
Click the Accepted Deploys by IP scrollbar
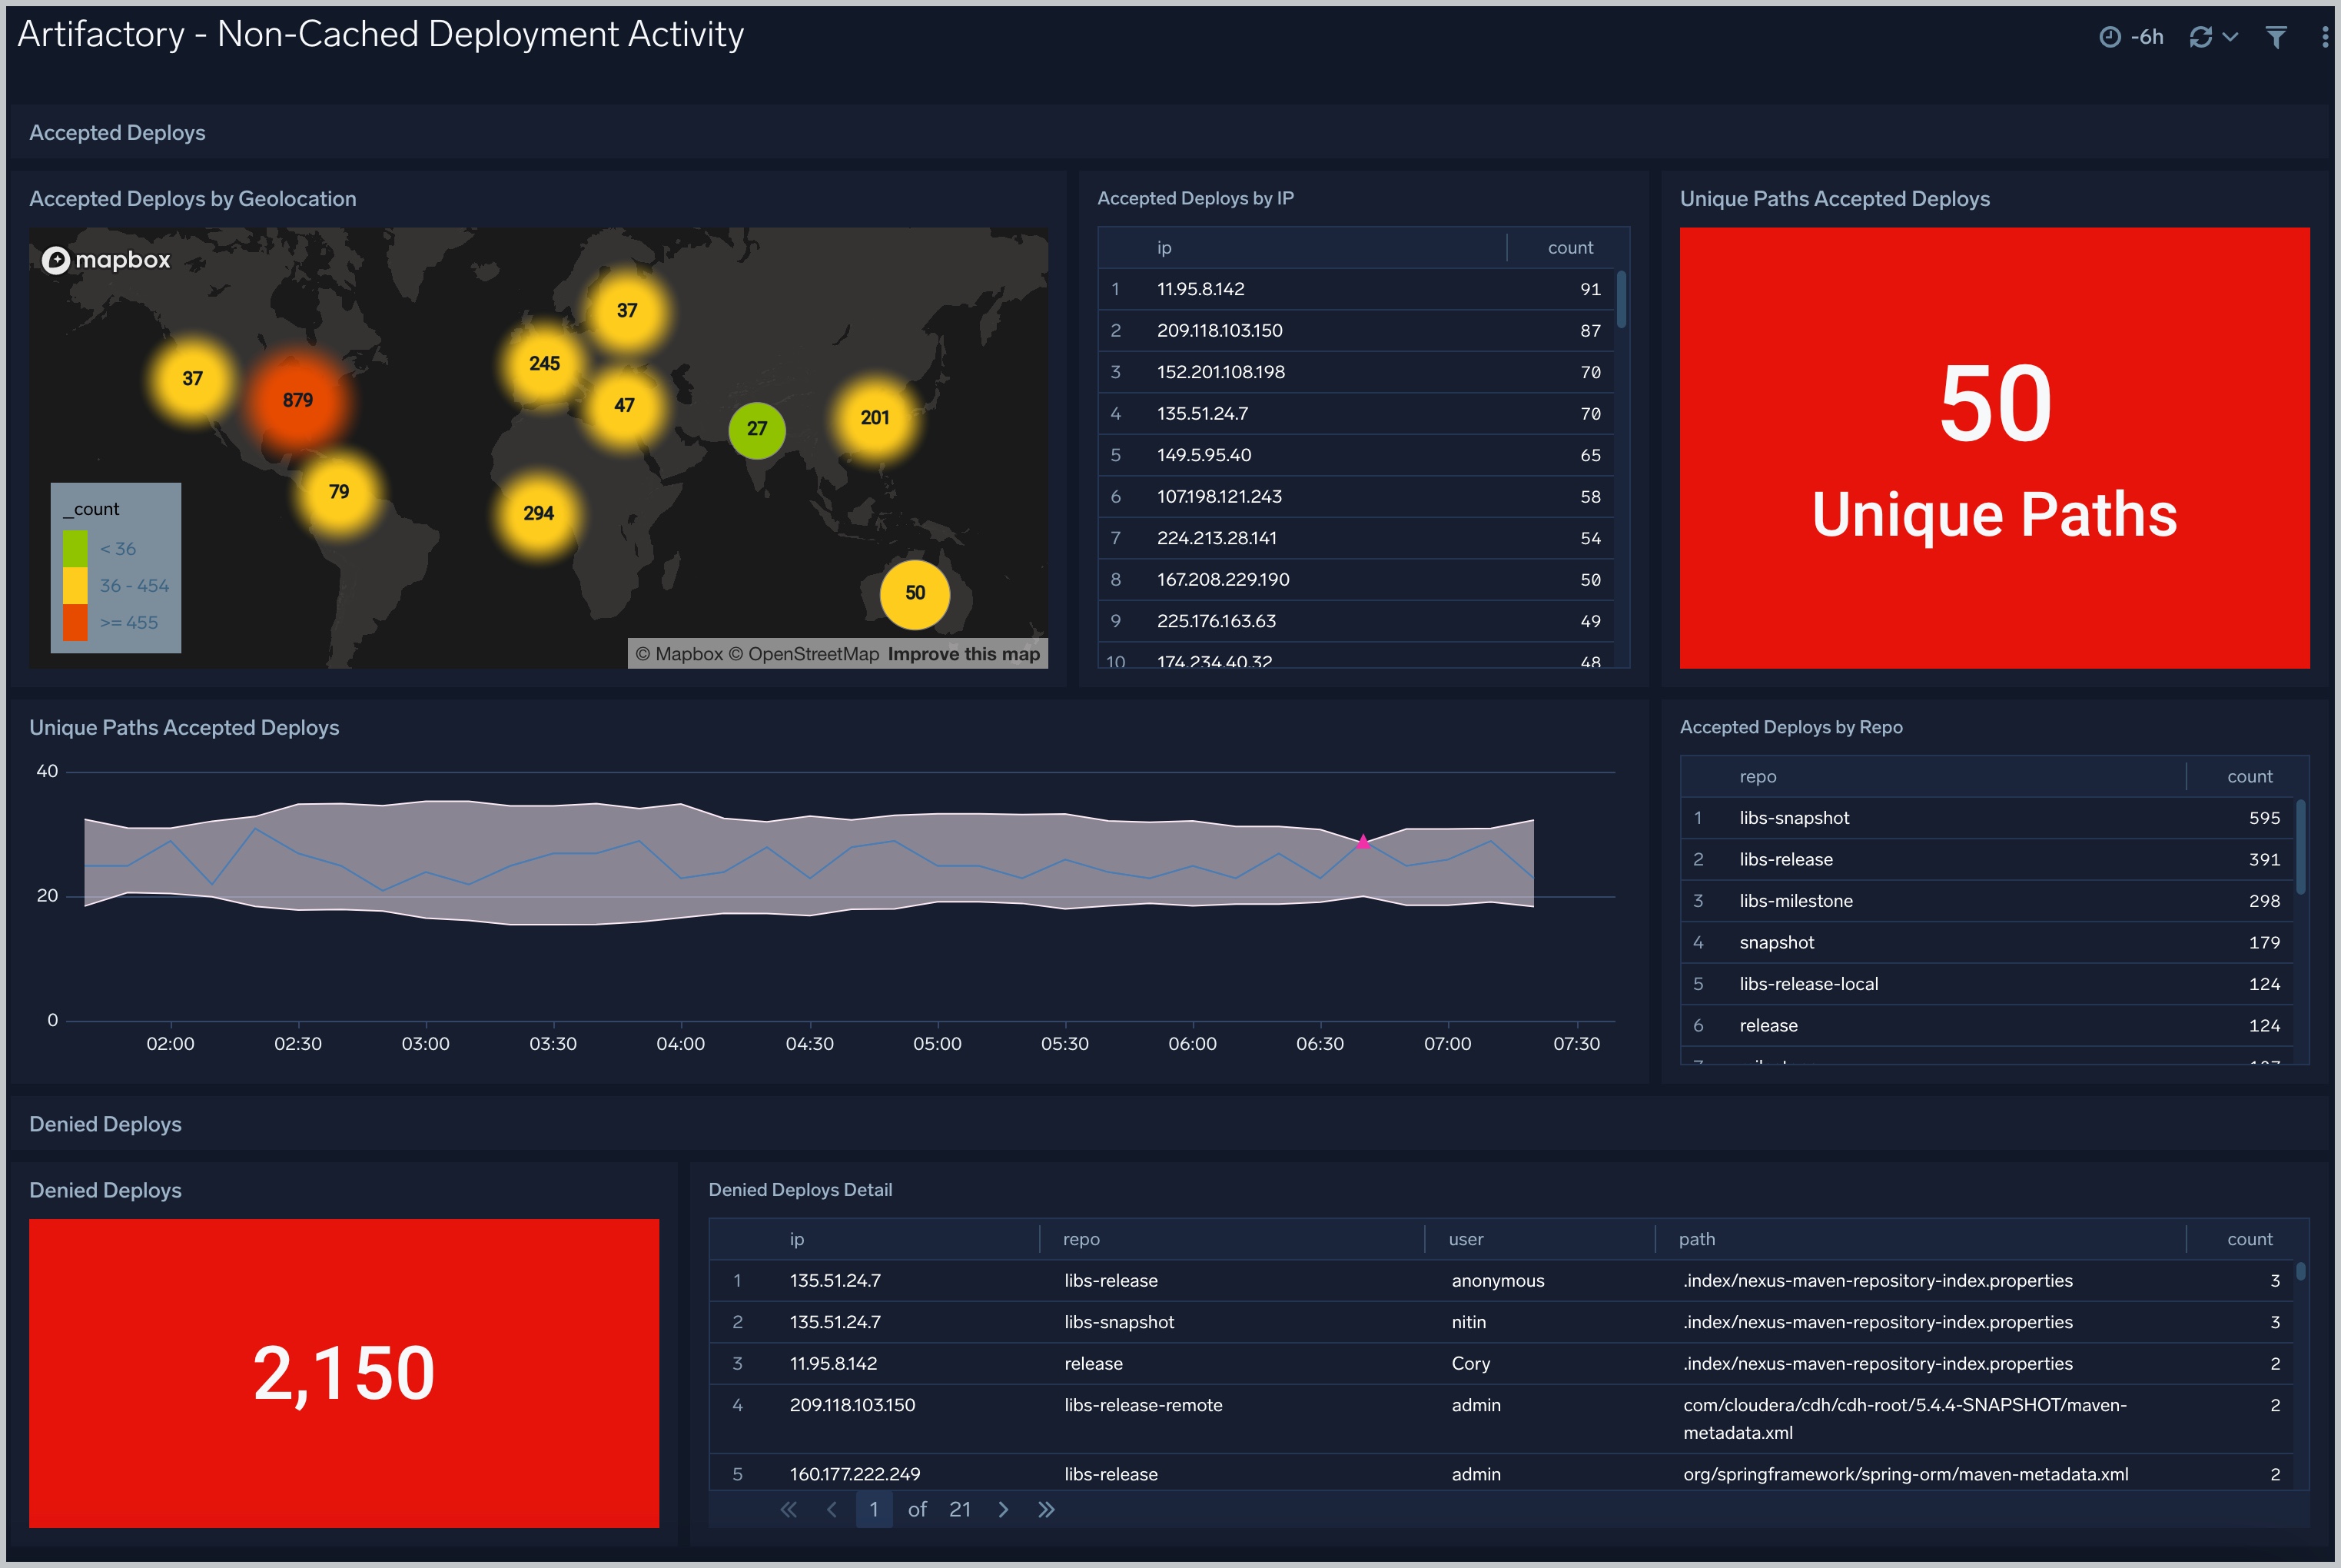[1621, 299]
